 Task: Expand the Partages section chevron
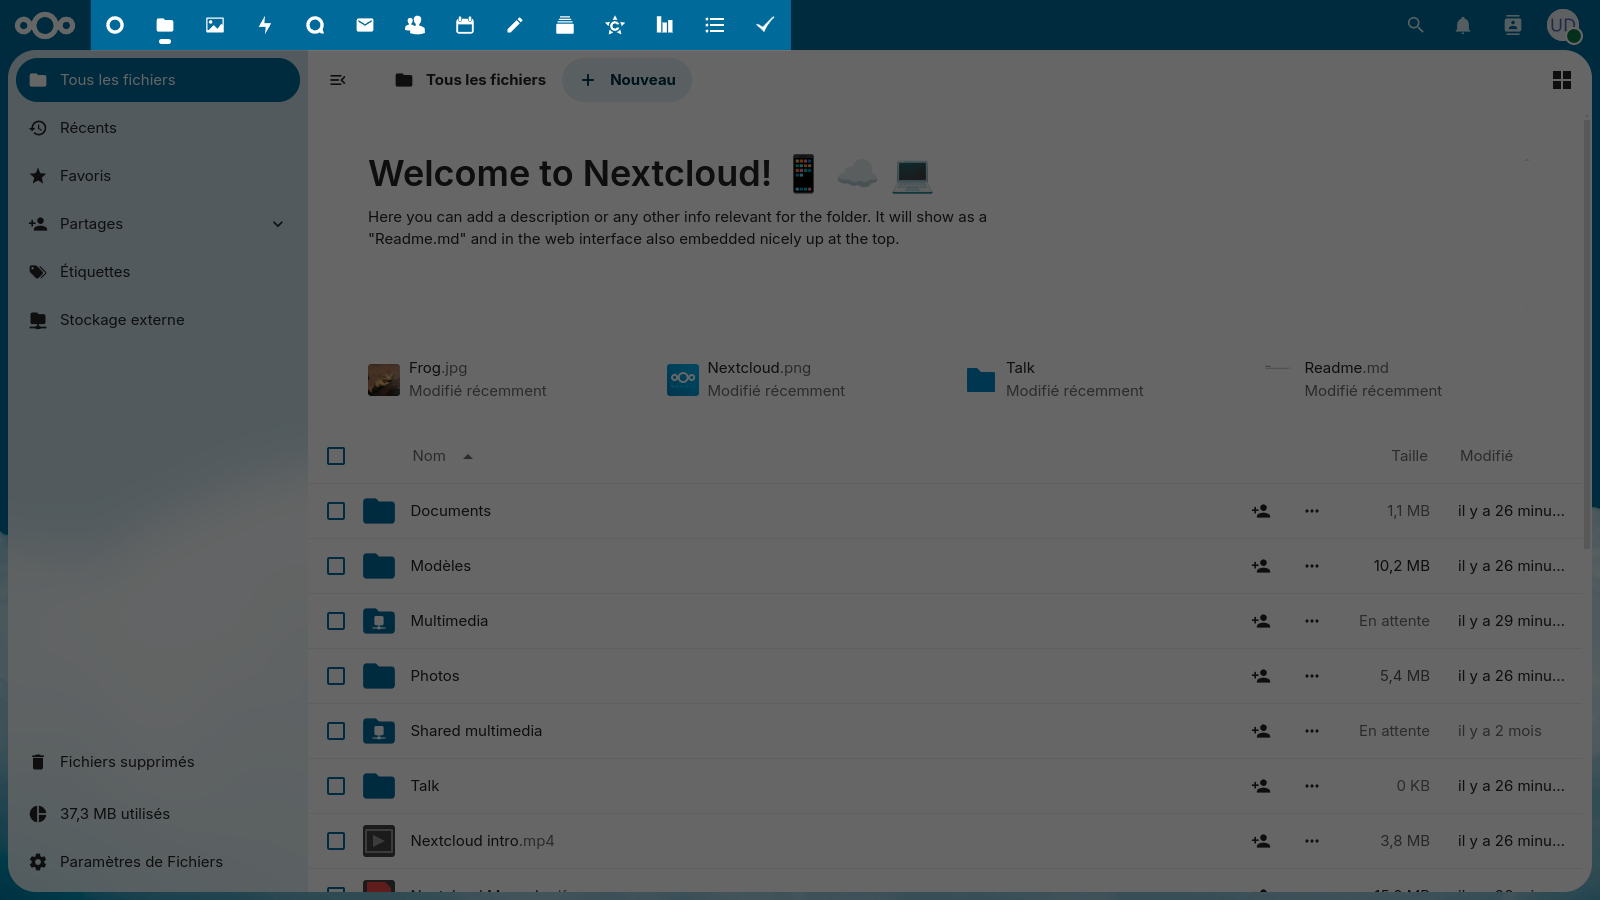click(x=278, y=224)
